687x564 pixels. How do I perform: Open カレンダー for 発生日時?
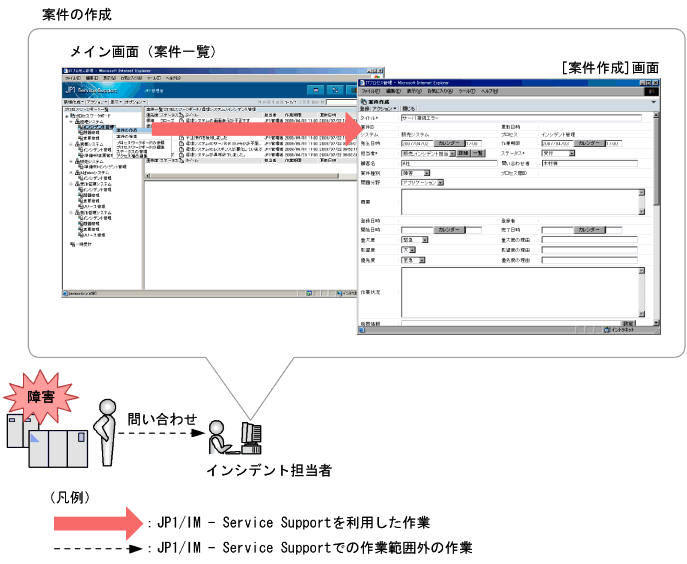449,143
